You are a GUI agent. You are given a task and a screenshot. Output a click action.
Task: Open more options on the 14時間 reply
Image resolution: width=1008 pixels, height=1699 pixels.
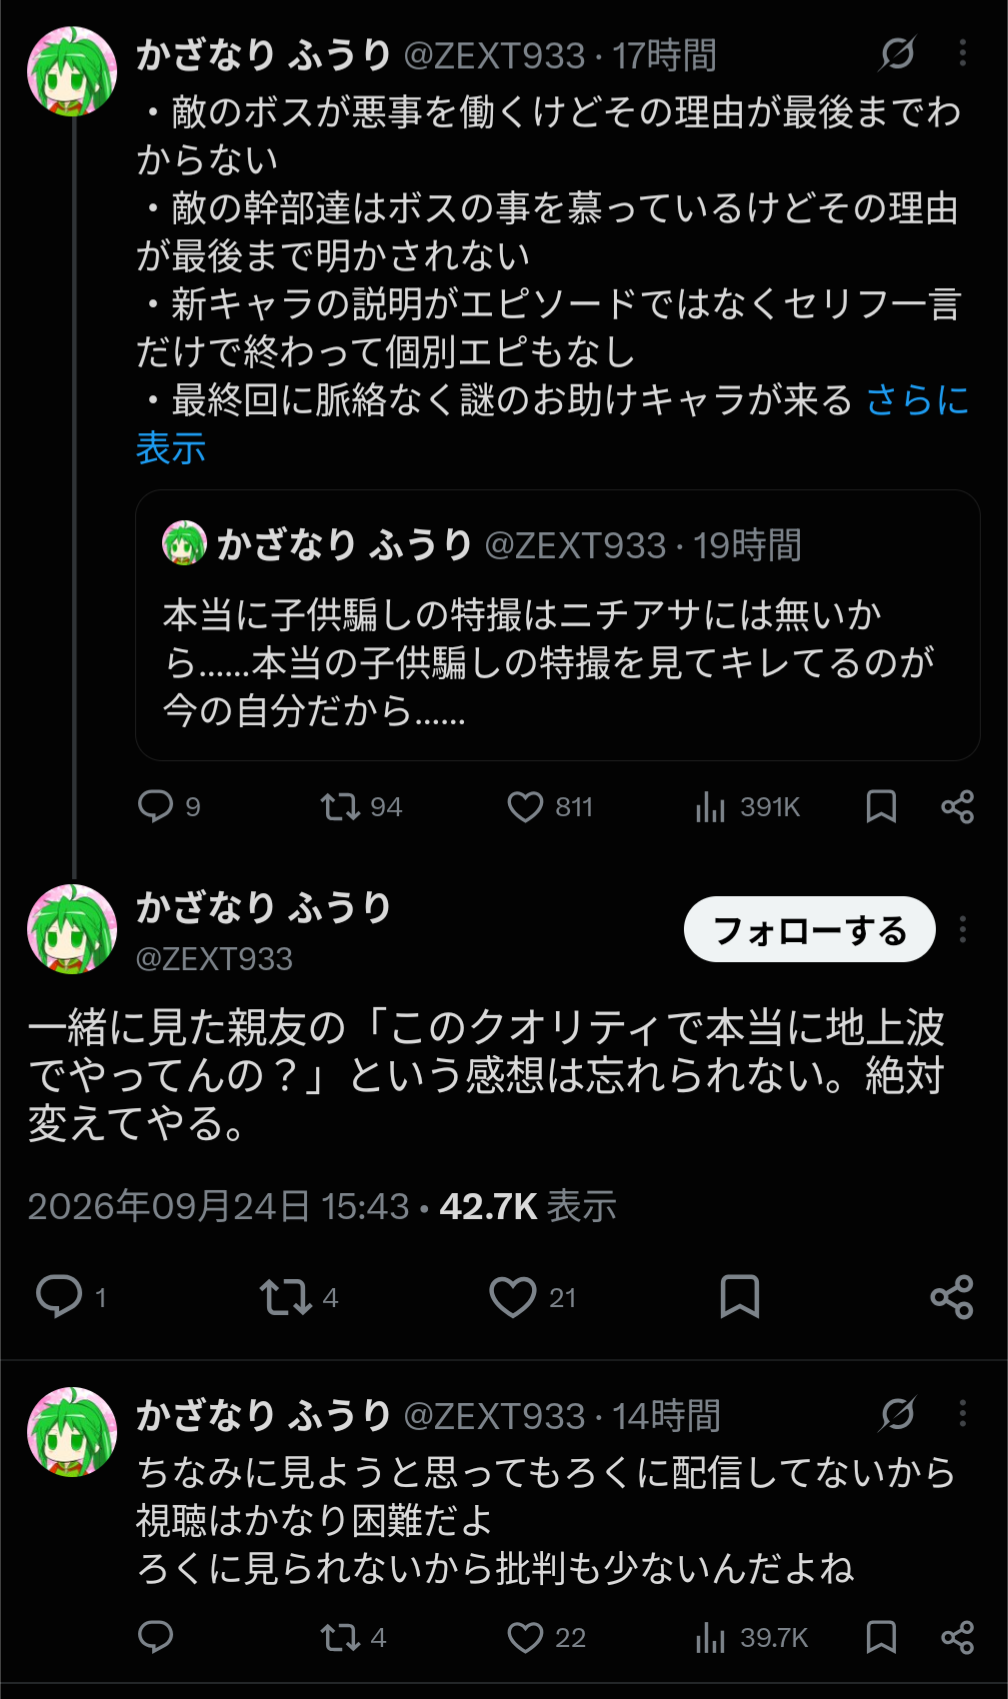pyautogui.click(x=962, y=1413)
